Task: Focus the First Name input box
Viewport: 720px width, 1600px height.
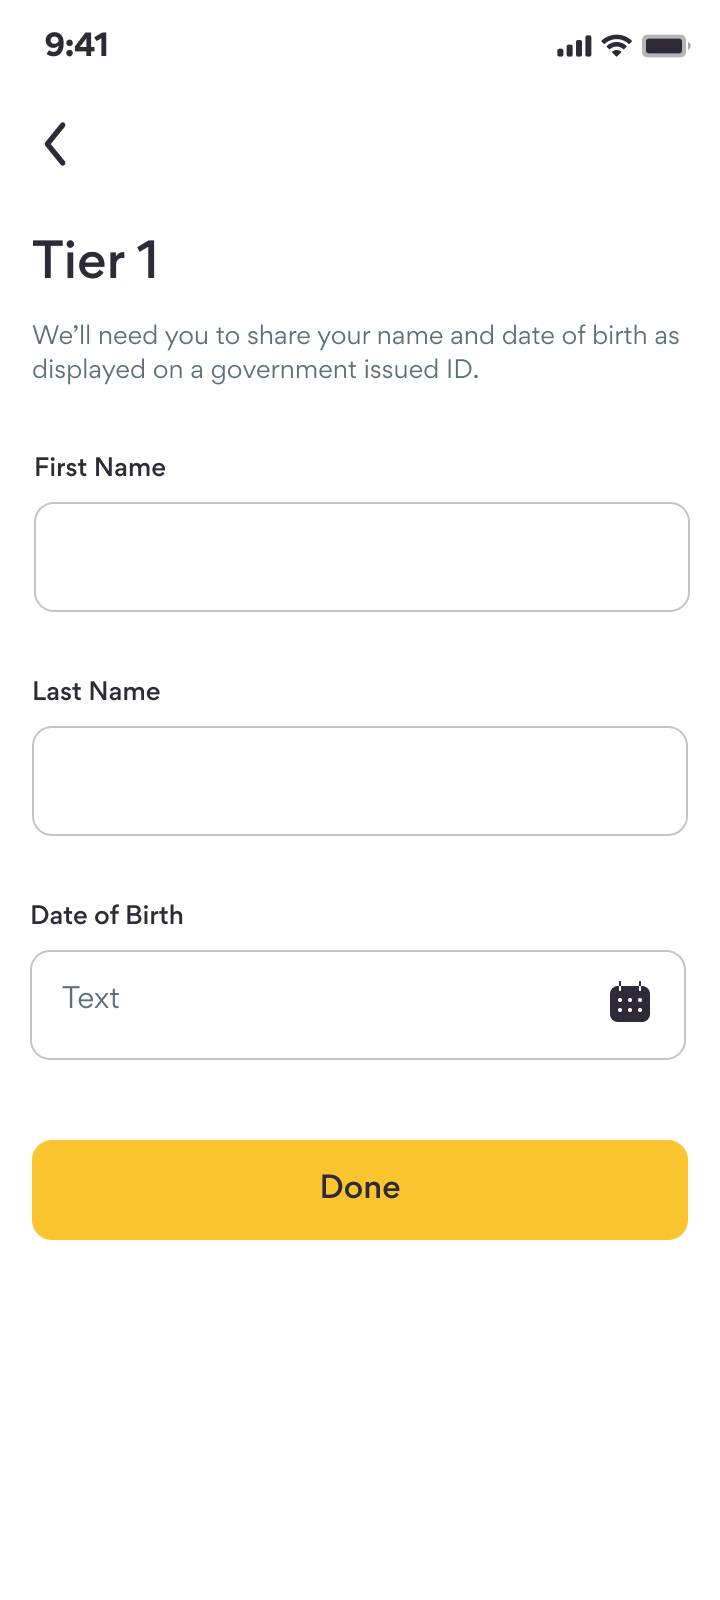Action: (361, 557)
